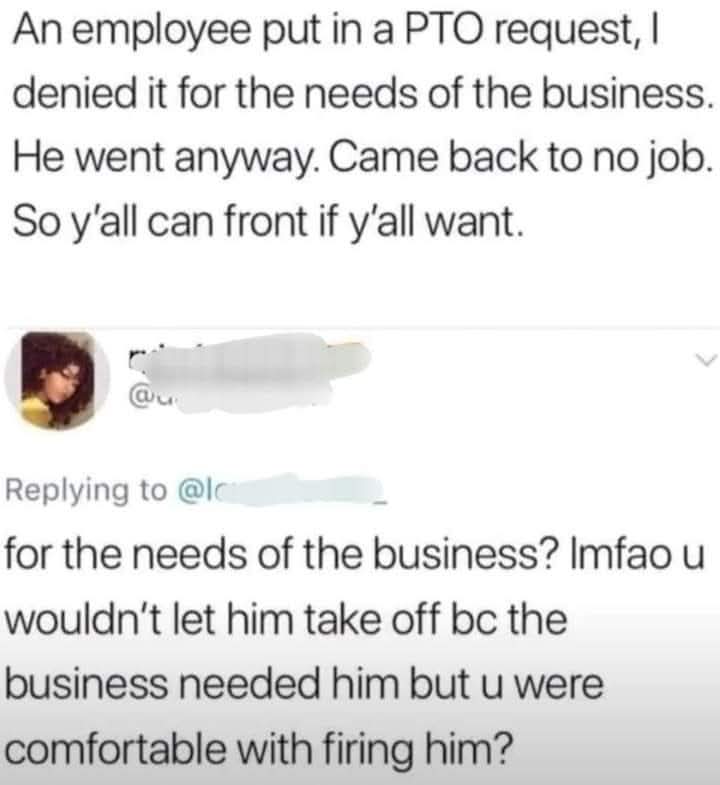Click reply line 'business needed him but u were'
The height and width of the screenshot is (785, 720).
click(304, 684)
